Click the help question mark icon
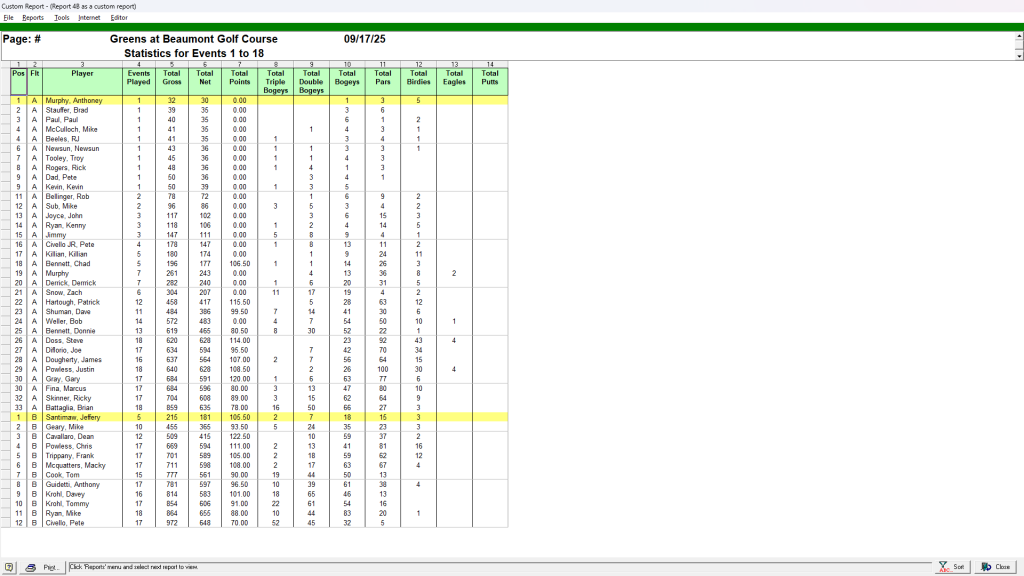This screenshot has height=576, width=1024. pyautogui.click(x=10, y=567)
